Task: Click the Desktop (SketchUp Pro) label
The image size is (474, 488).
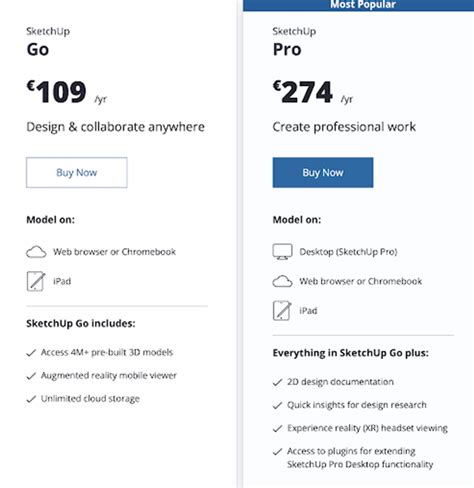Action: coord(348,252)
